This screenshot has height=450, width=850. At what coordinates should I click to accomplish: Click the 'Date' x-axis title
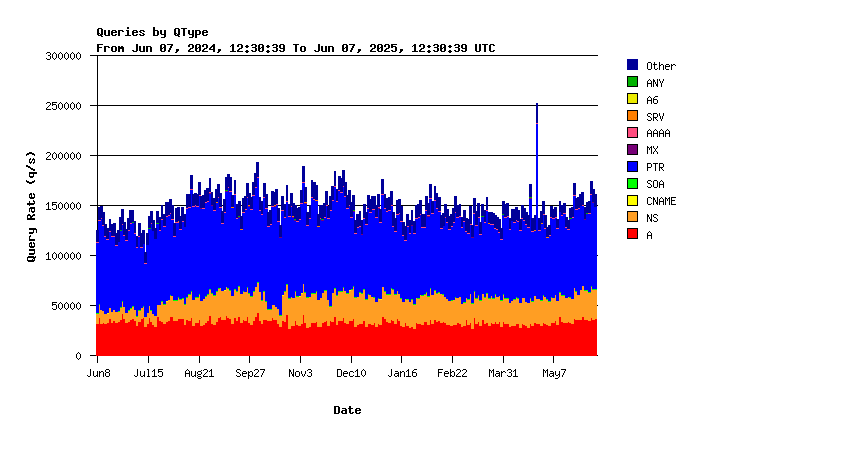click(347, 410)
